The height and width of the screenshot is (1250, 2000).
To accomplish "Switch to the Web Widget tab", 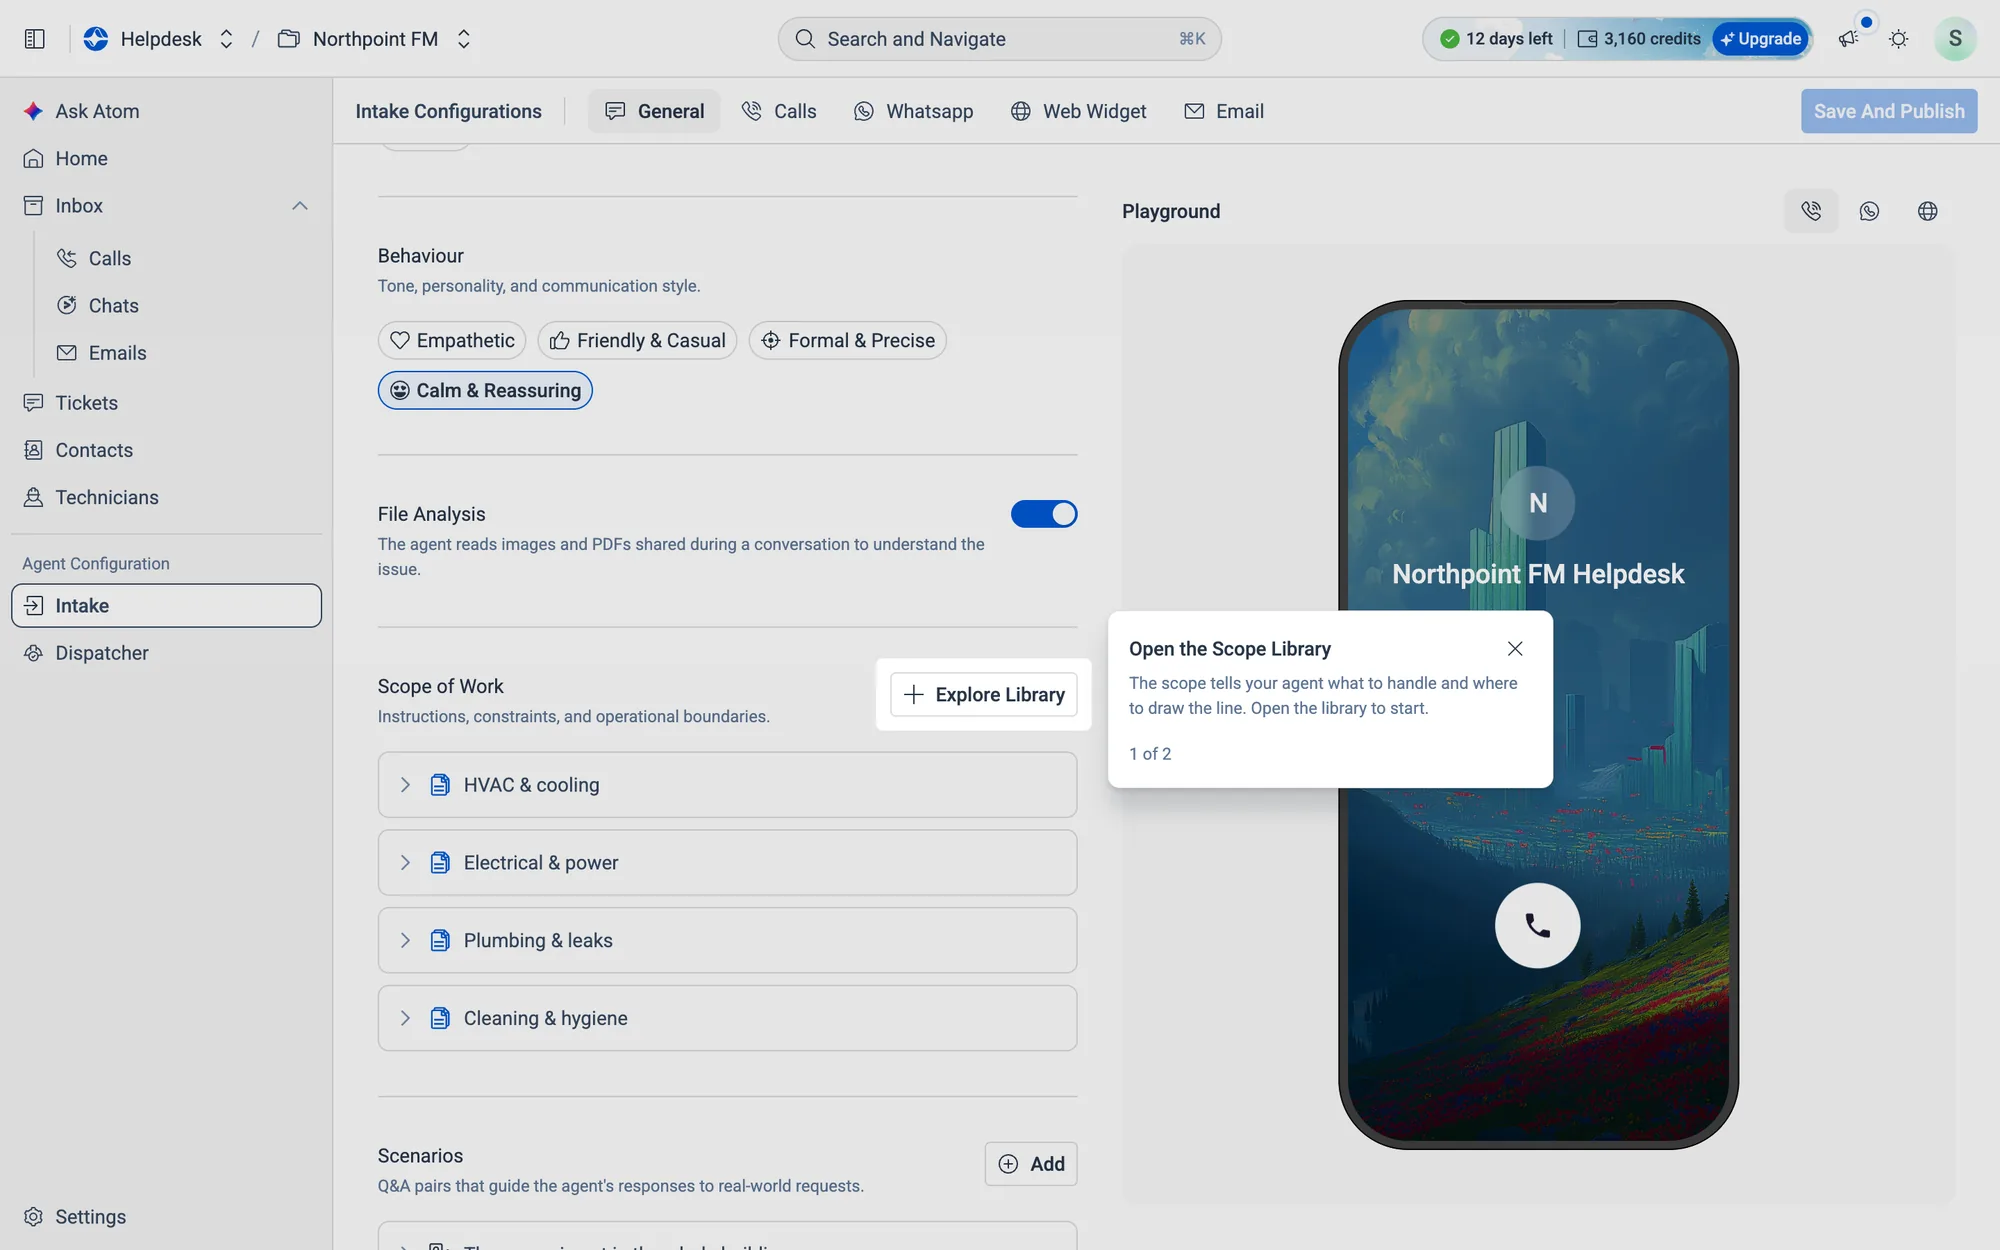I will click(1079, 111).
